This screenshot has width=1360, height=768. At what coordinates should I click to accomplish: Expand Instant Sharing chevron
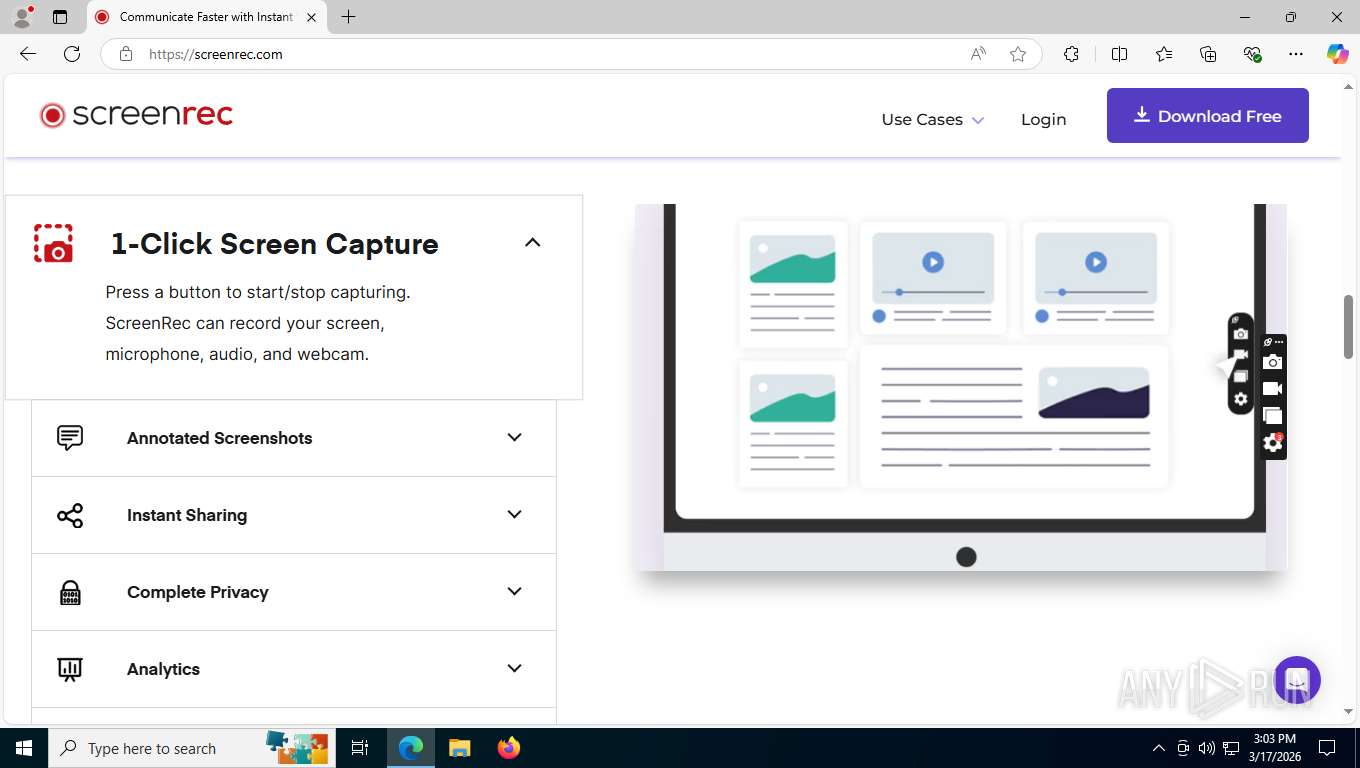(x=514, y=514)
